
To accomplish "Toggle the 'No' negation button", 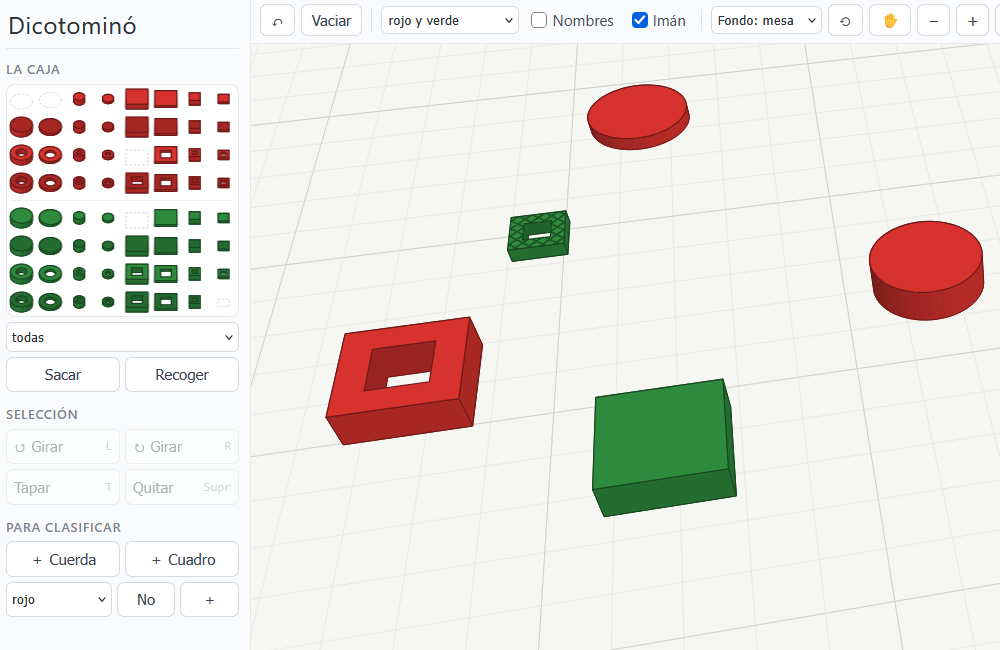I will (x=146, y=600).
